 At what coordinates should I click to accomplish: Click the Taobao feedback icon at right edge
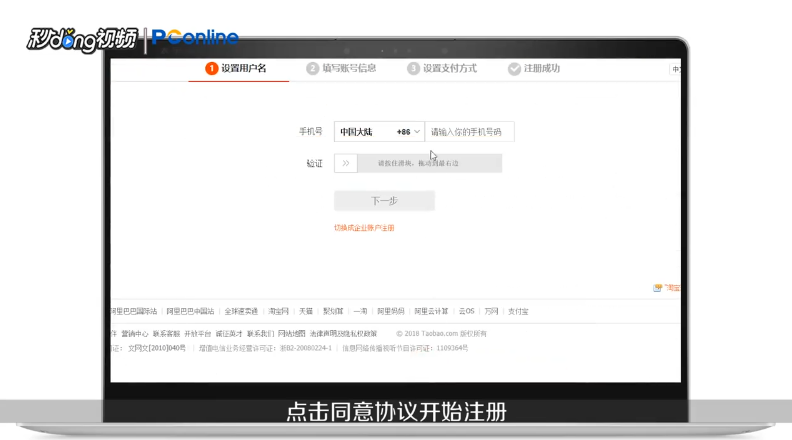tap(657, 288)
